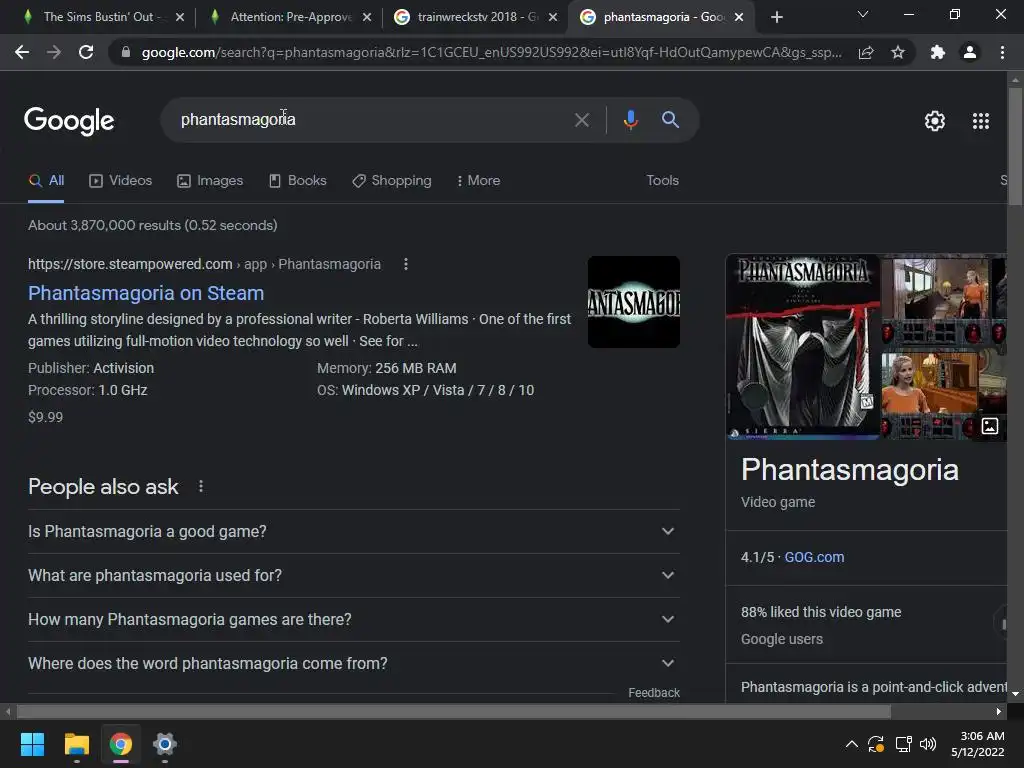The width and height of the screenshot is (1024, 768).
Task: Click the share page icon in address bar
Action: coord(866,52)
